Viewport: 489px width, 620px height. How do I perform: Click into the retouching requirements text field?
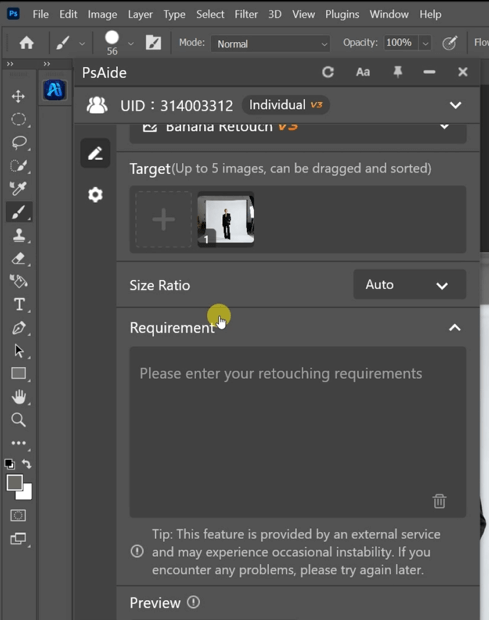coord(298,432)
